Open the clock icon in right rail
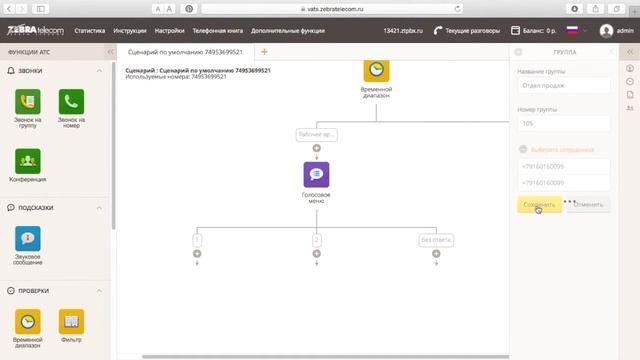This screenshot has height=360, width=640. [x=630, y=82]
